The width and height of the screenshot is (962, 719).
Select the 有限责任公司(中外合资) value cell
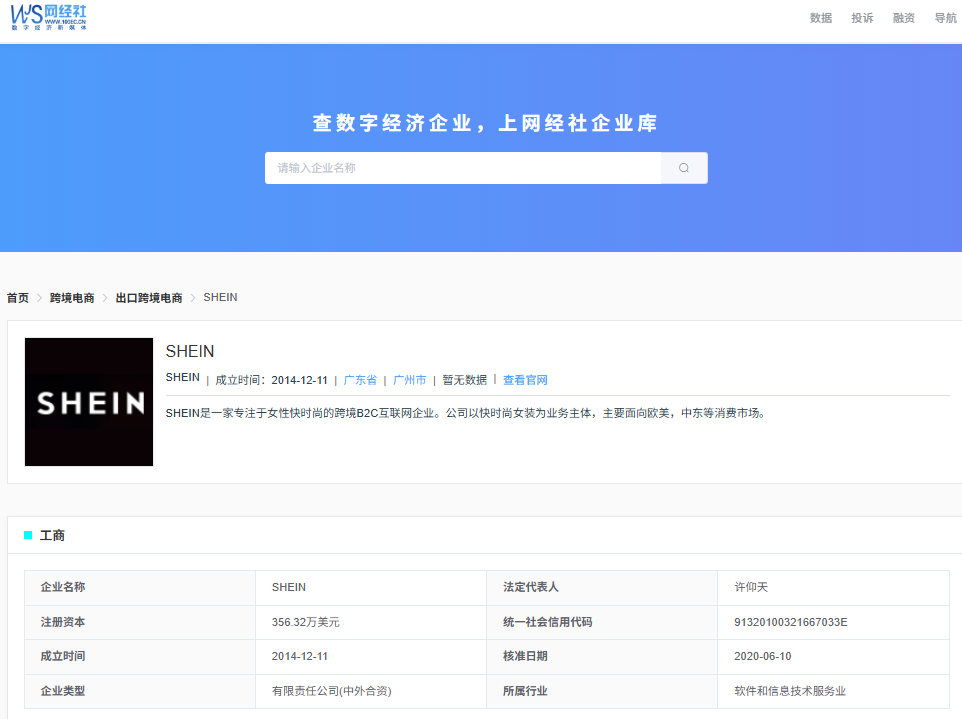click(371, 691)
